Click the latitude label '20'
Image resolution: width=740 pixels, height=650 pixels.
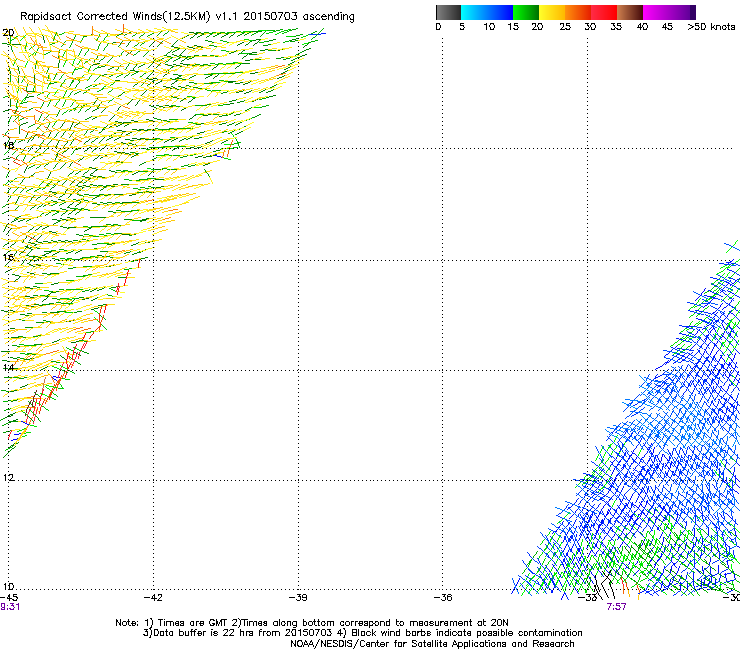(8, 33)
